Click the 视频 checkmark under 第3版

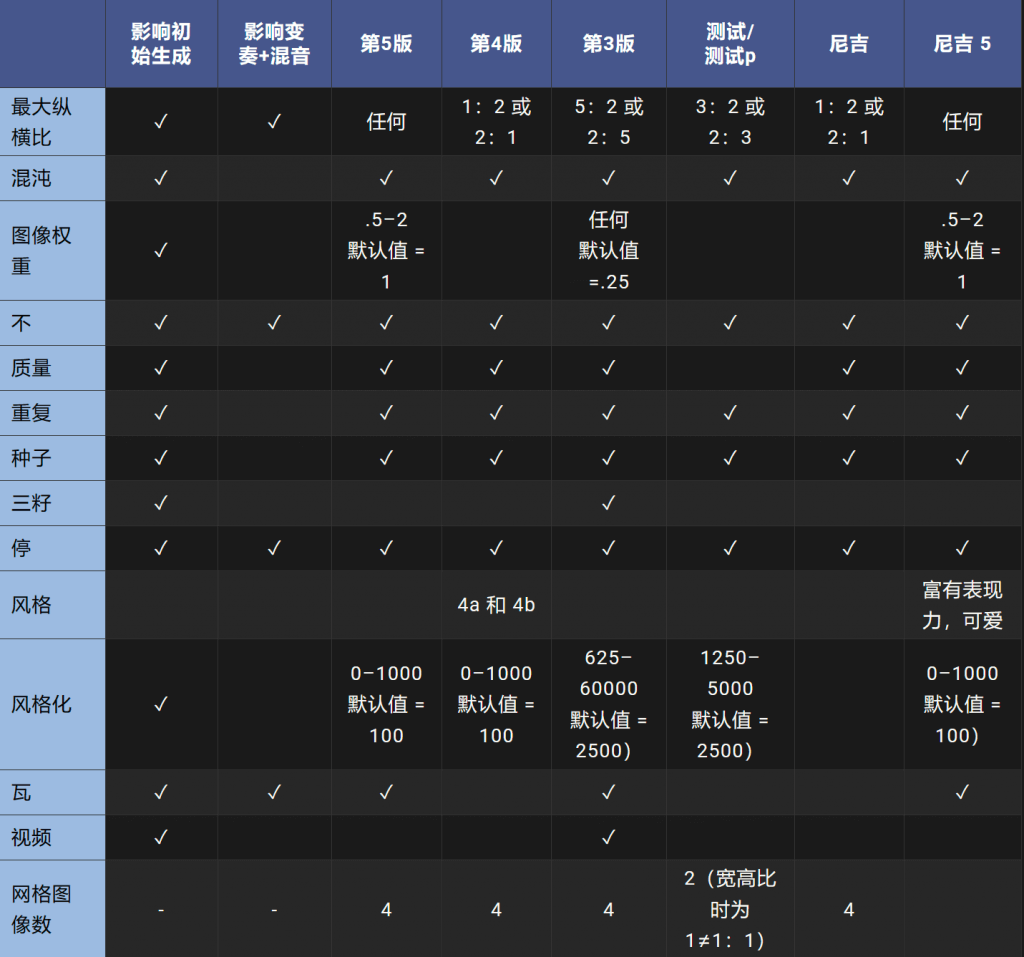coord(608,837)
